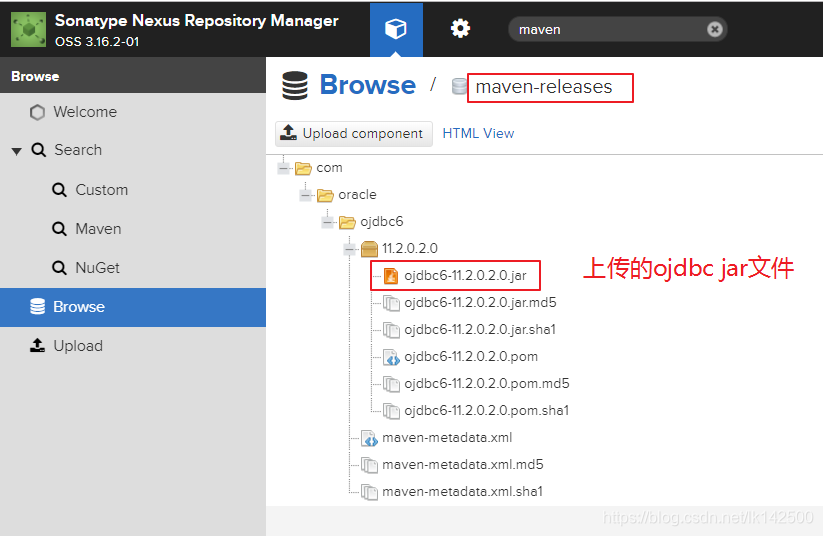Select the 11.2.0.2.0 tree item

[410, 248]
